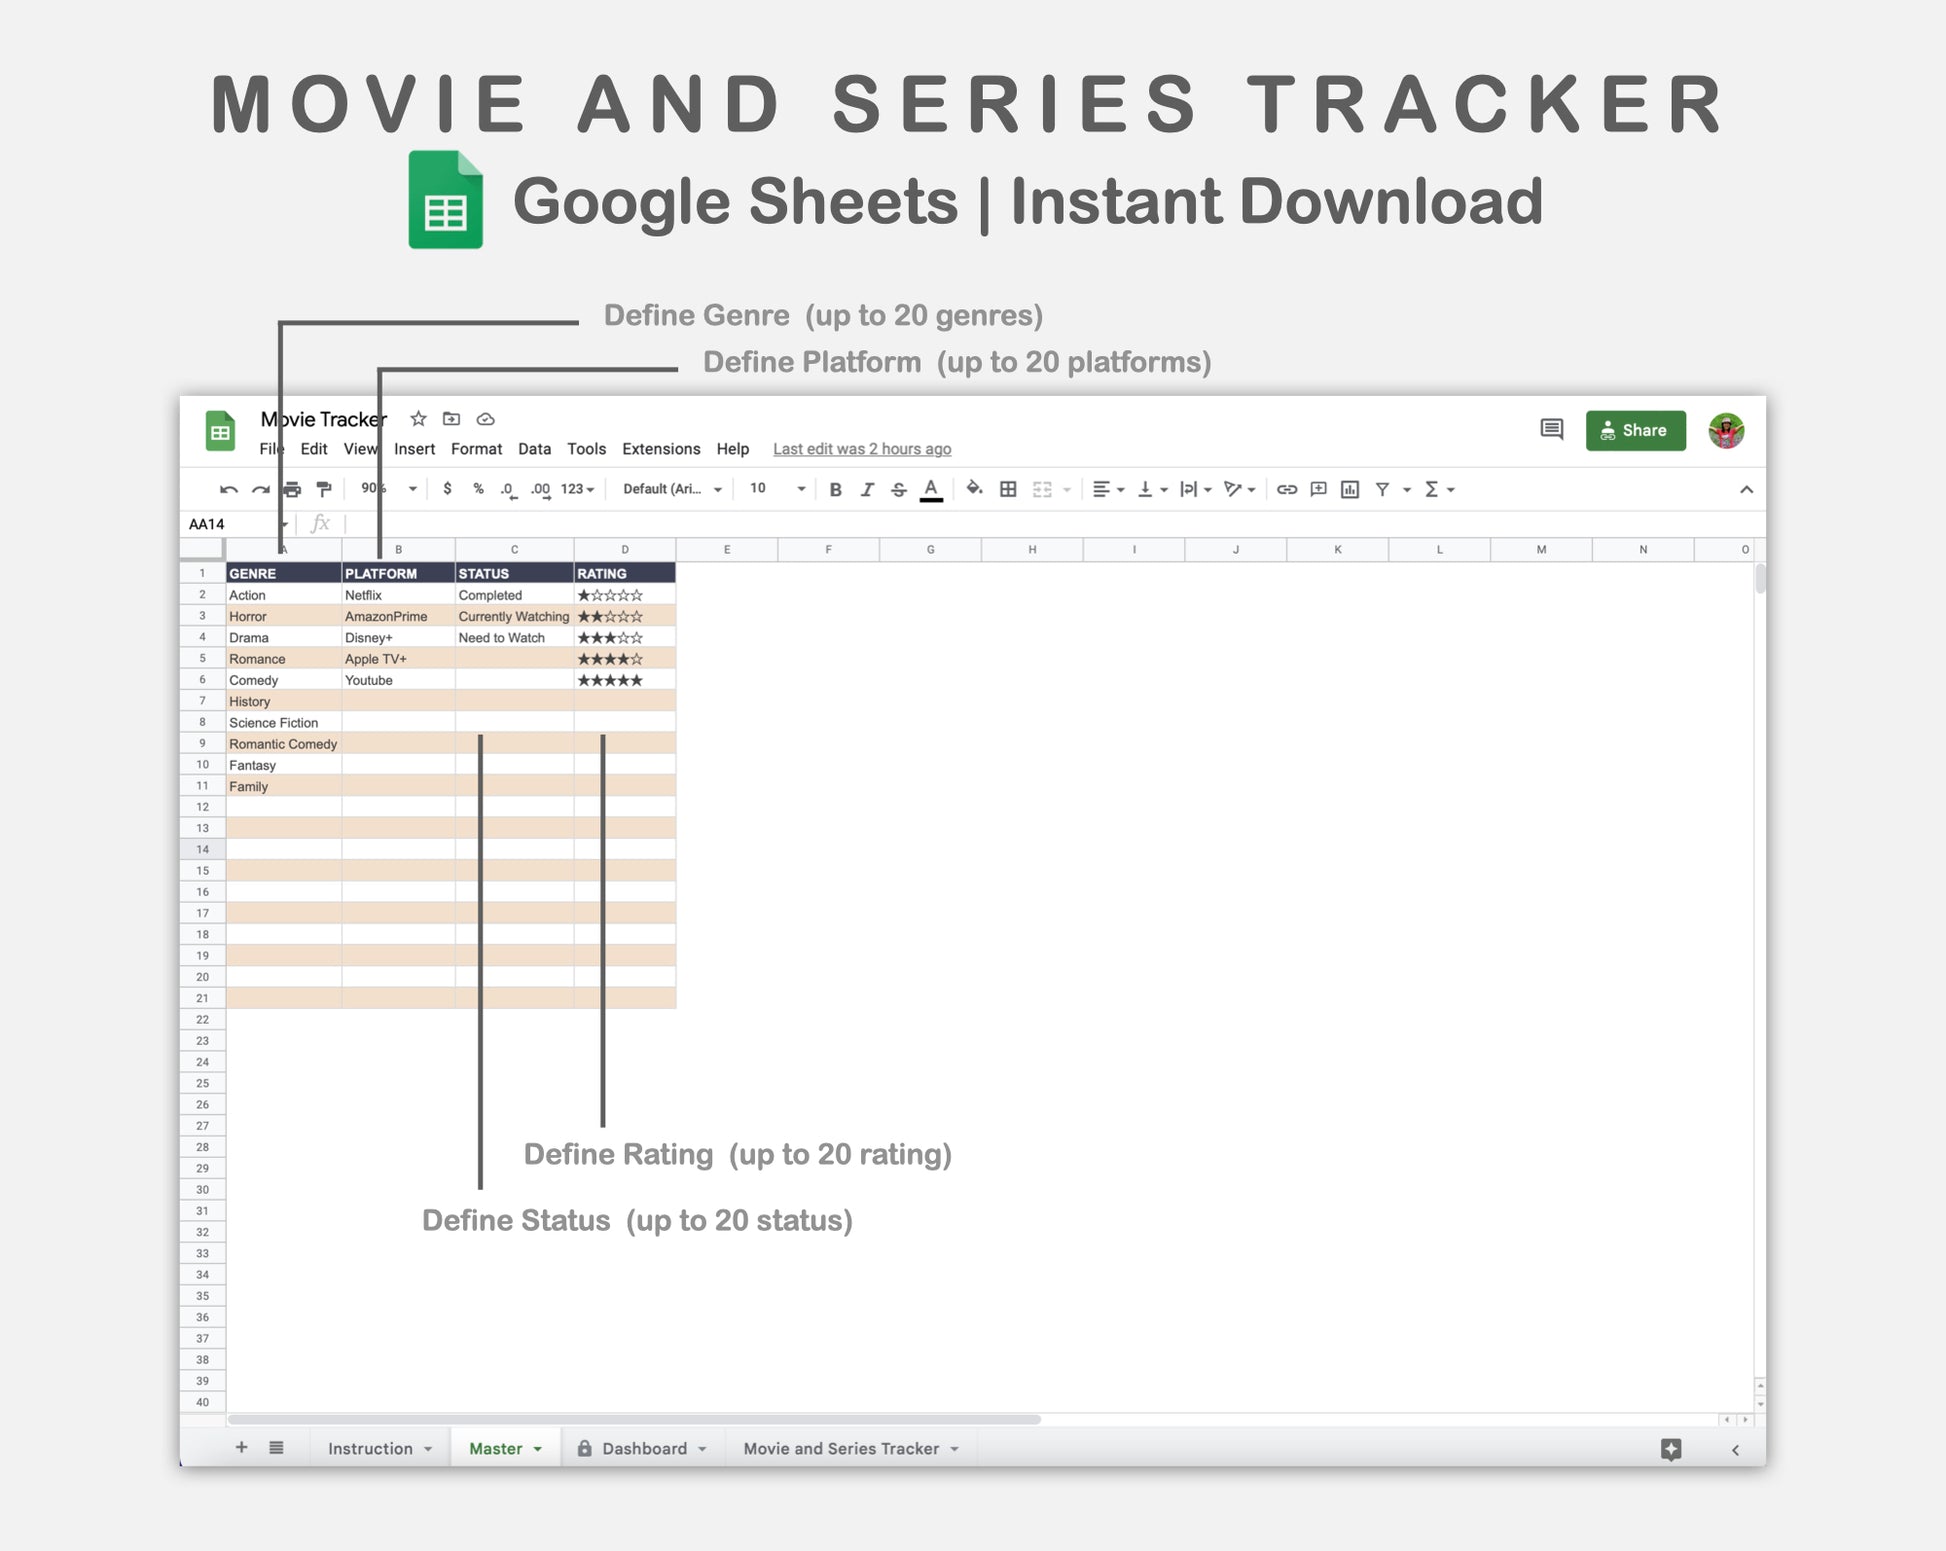This screenshot has height=1551, width=1946.
Task: Click the paint format roller icon
Action: [324, 489]
